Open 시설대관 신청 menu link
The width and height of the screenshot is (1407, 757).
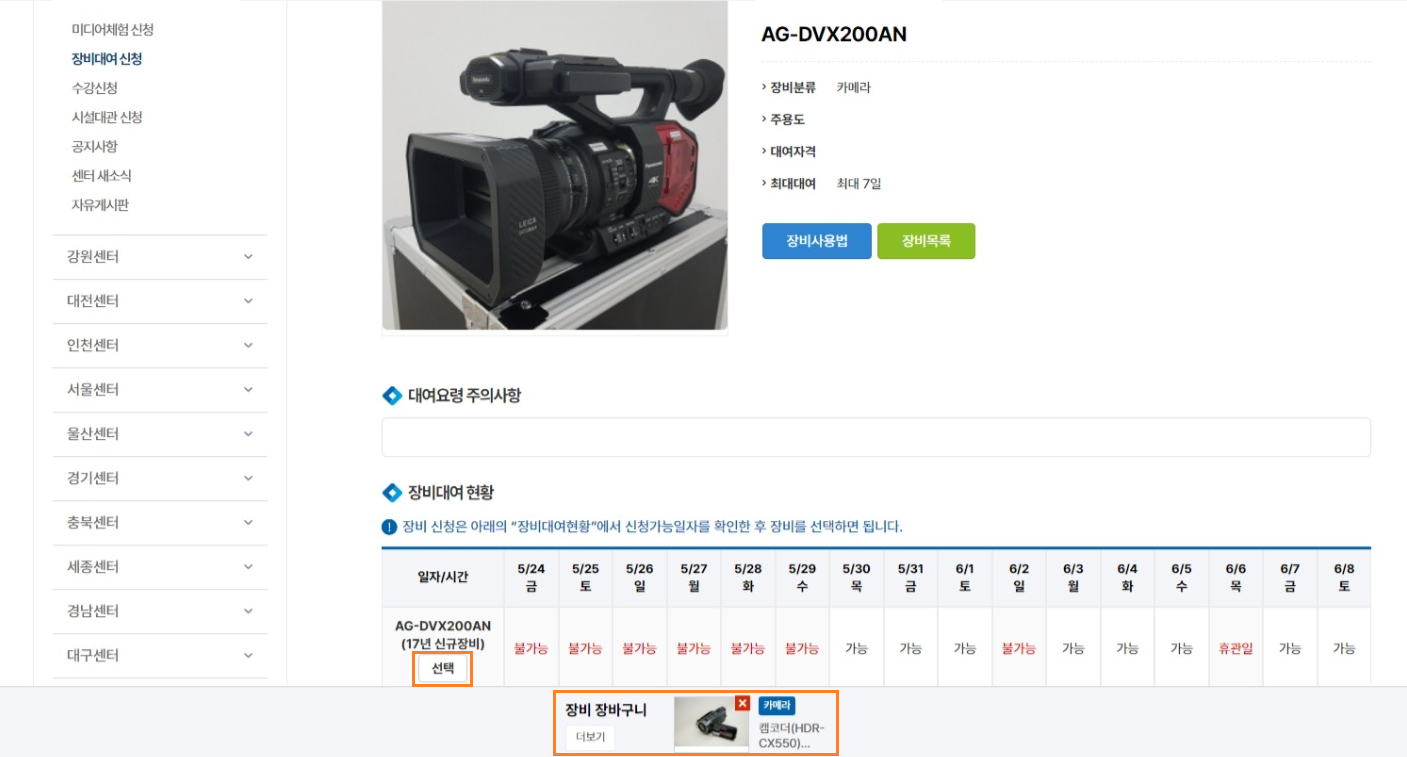(x=107, y=117)
